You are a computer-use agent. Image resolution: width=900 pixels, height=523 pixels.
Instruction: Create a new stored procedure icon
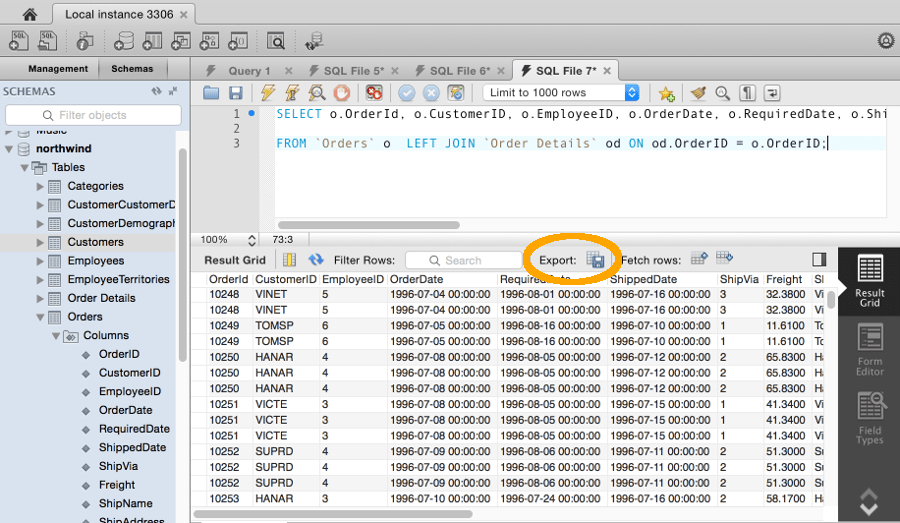coord(209,41)
